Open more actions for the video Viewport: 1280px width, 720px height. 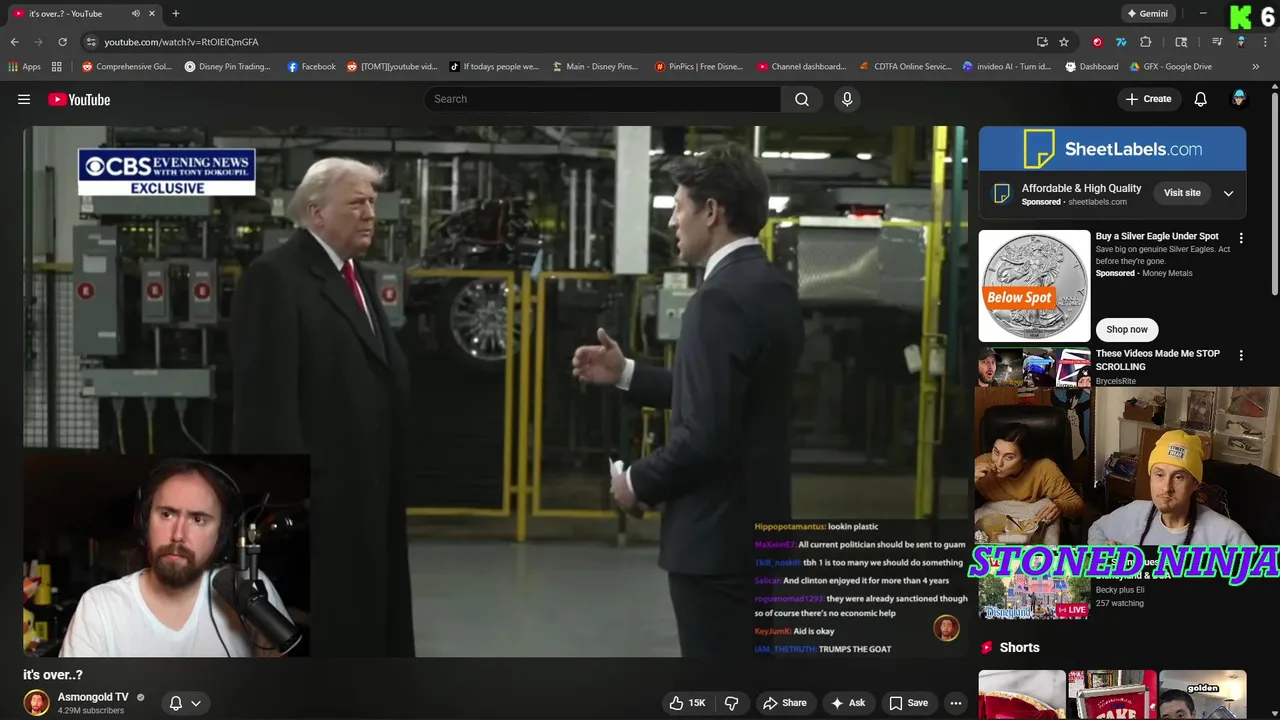(956, 703)
